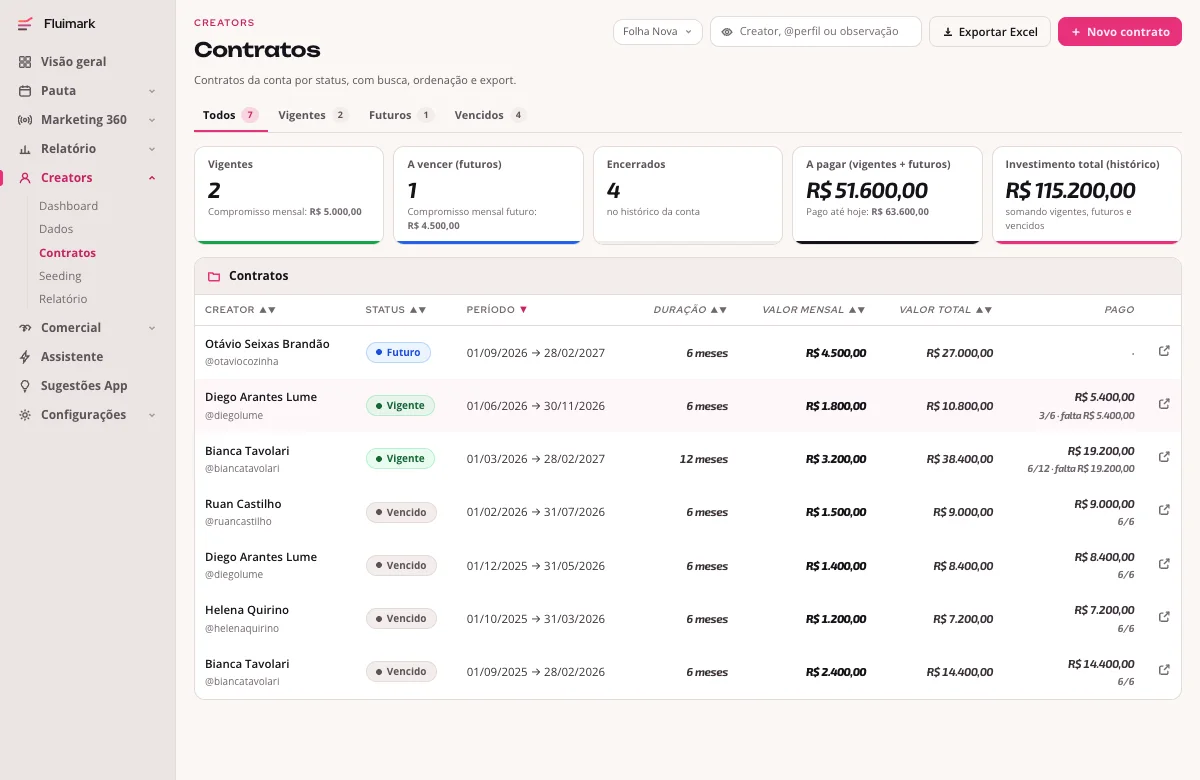This screenshot has height=780, width=1200.
Task: Open Relatório submenu under Creators
Action: (63, 299)
